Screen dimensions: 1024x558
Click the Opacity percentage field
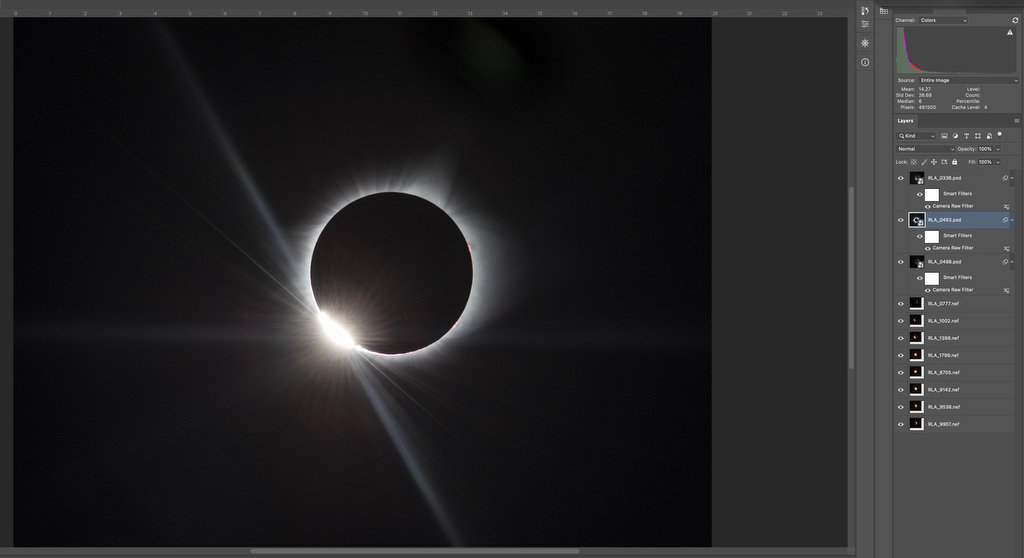(985, 149)
